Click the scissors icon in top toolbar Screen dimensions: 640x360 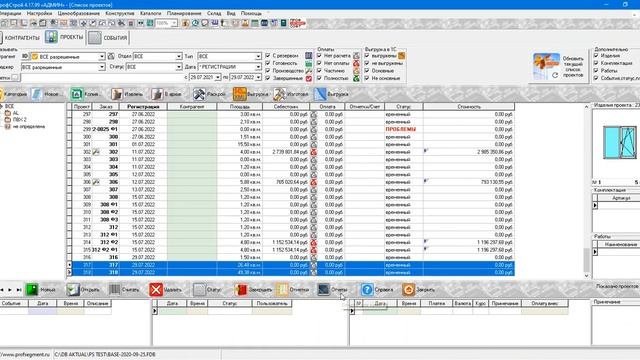coord(121,23)
